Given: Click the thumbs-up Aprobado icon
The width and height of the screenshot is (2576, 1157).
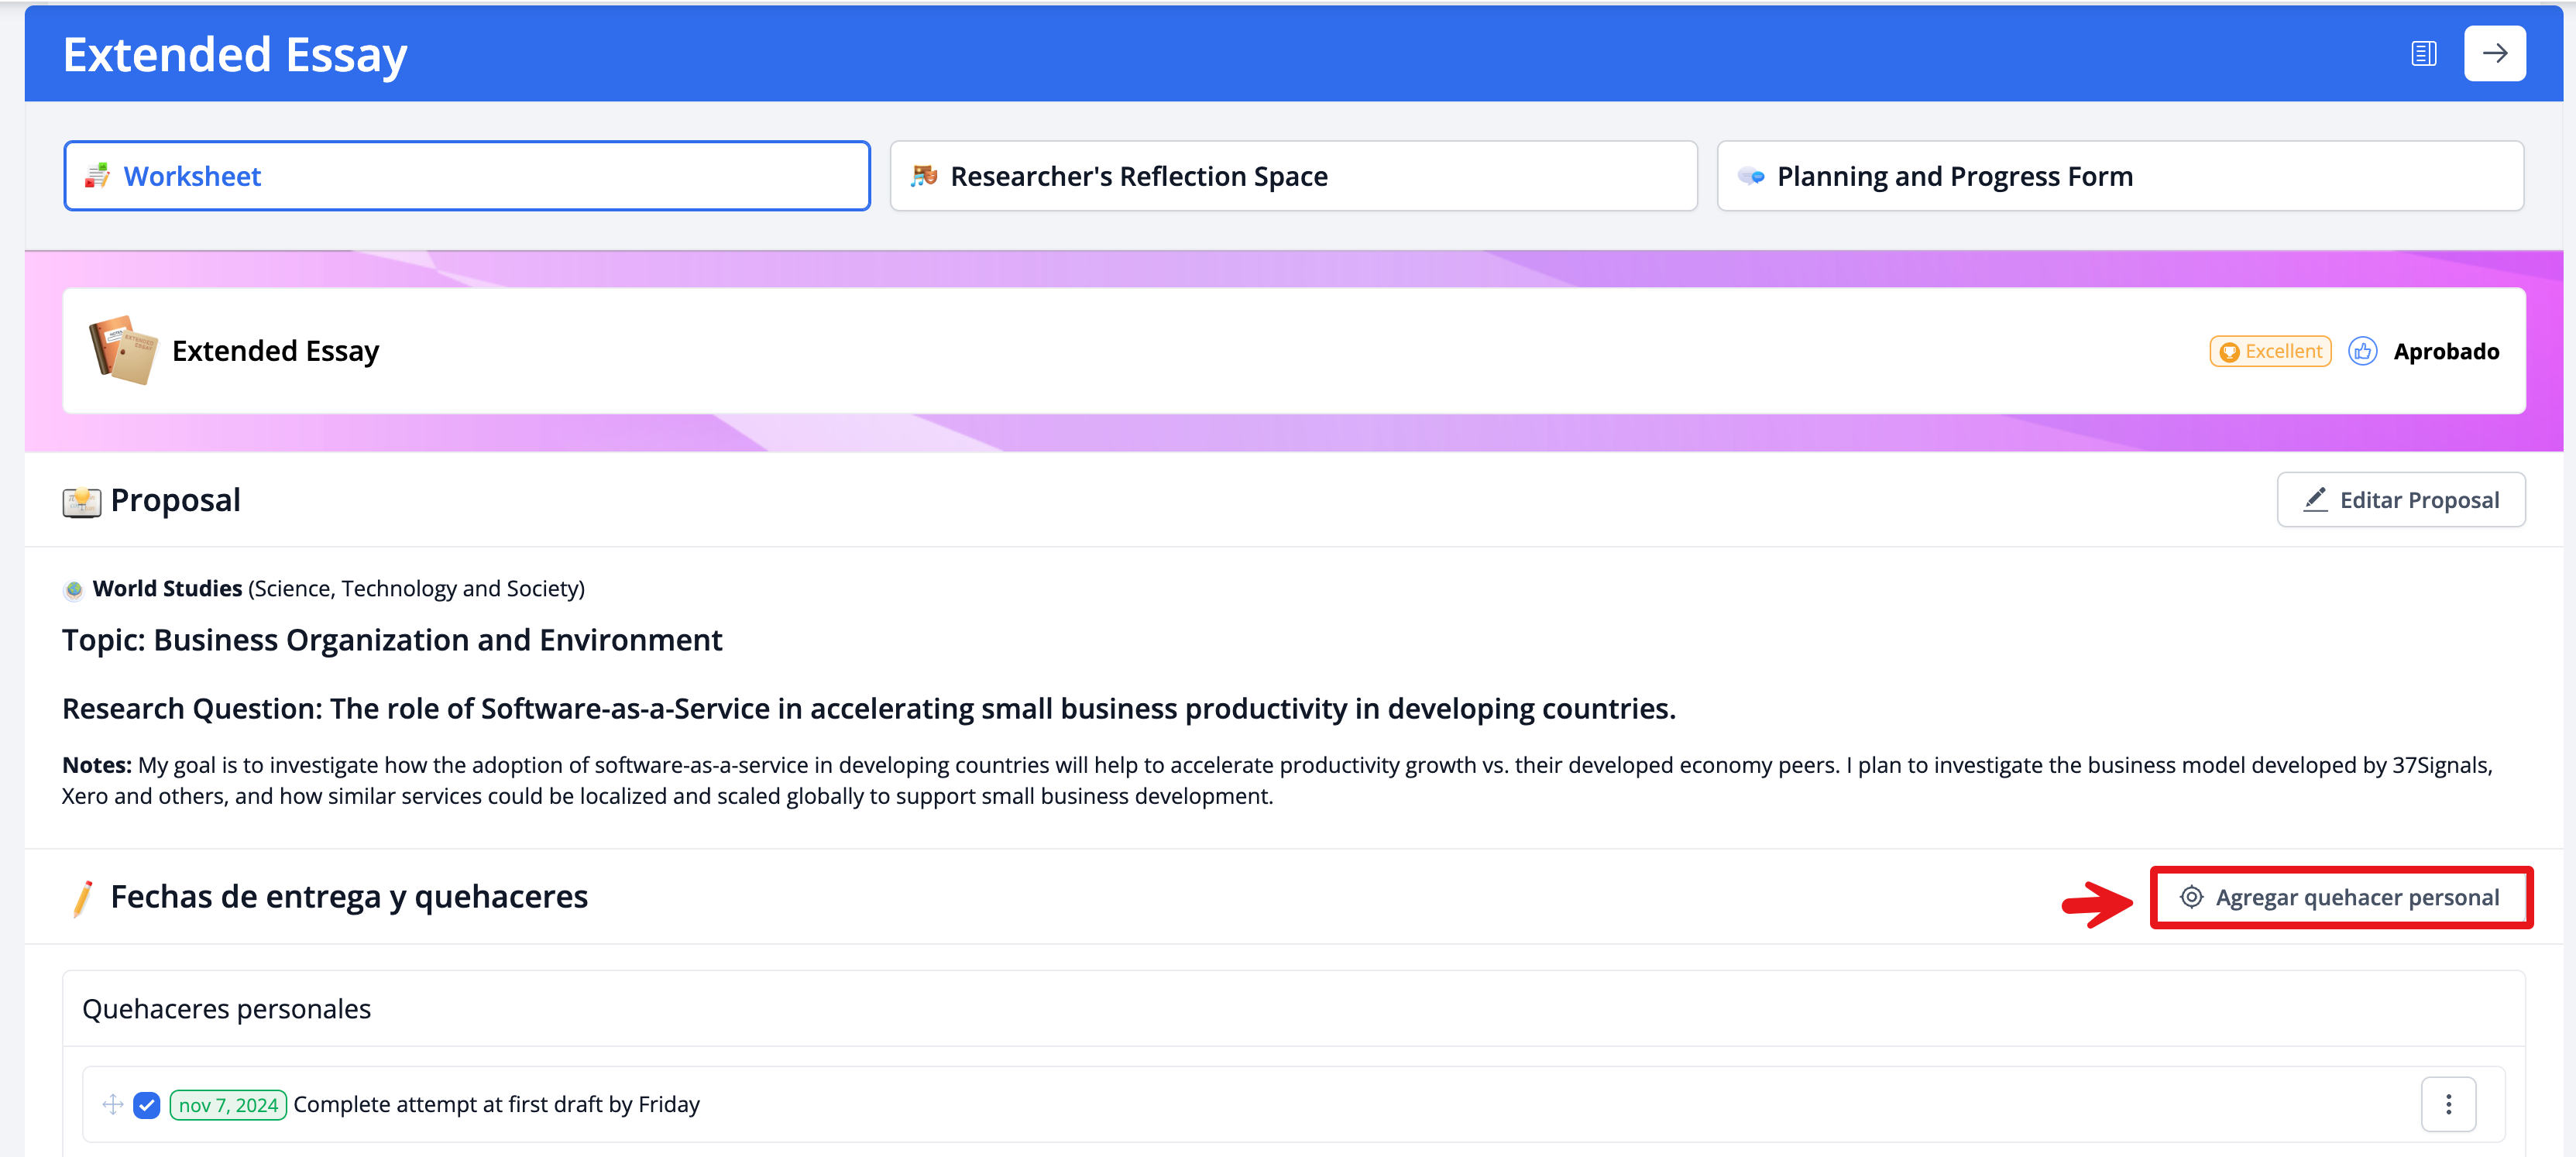Looking at the screenshot, I should point(2362,351).
